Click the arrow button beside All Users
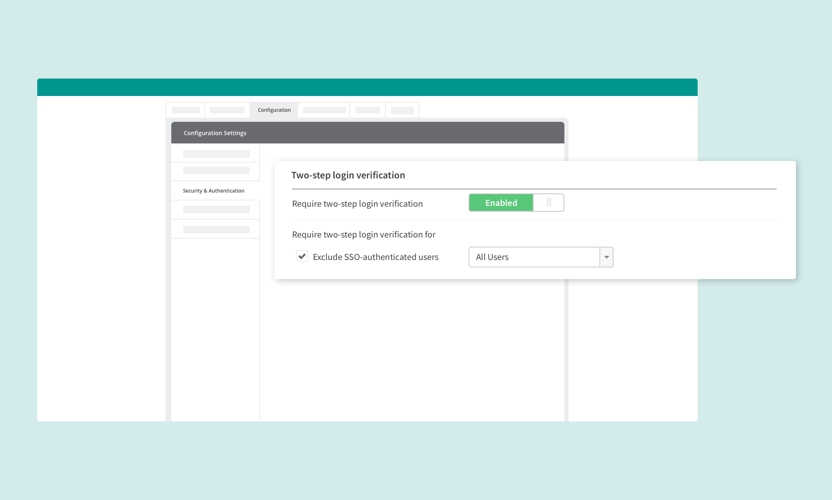The height and width of the screenshot is (500, 832). click(x=606, y=257)
